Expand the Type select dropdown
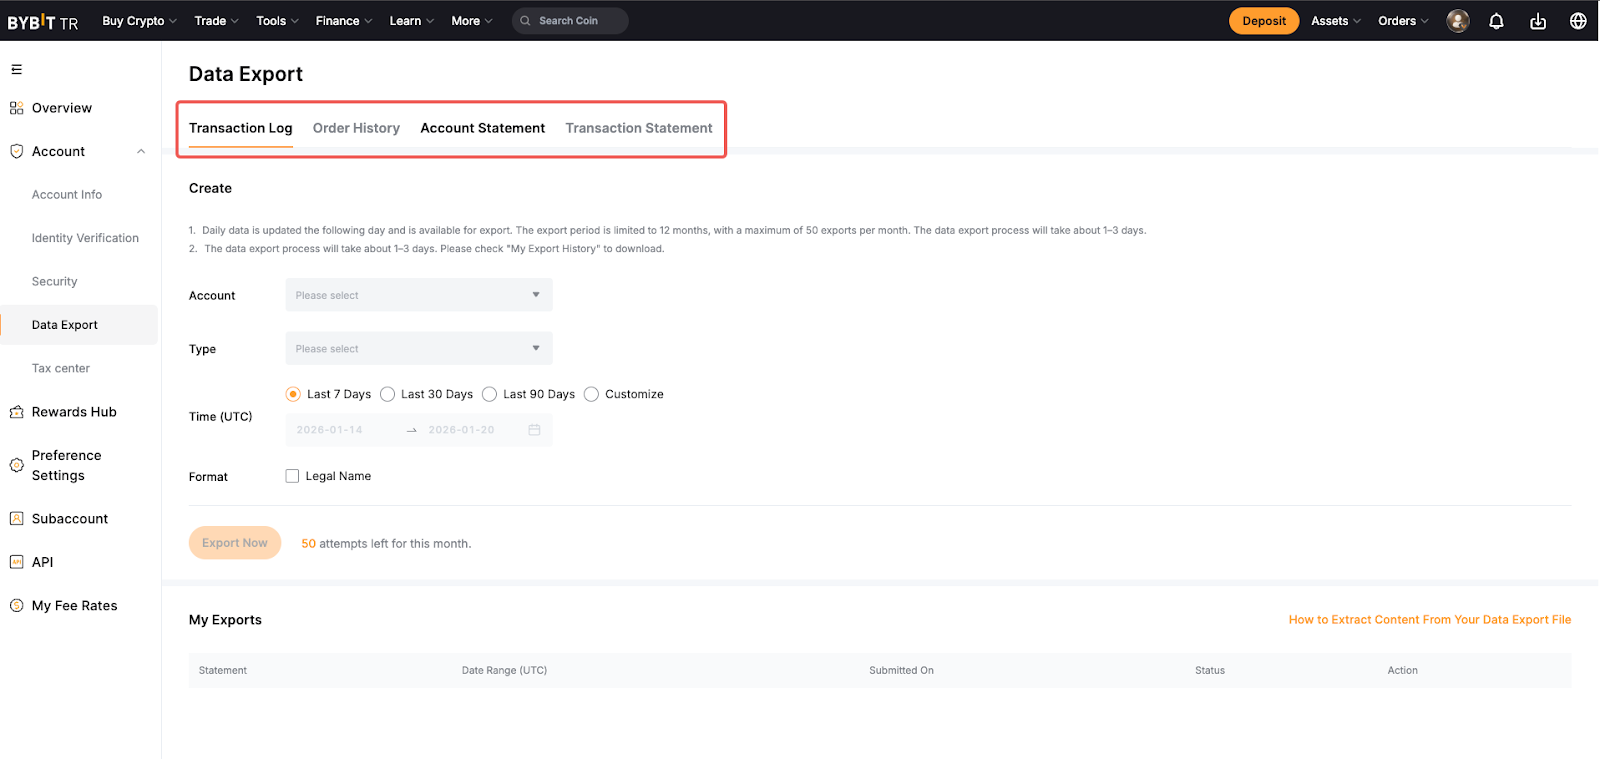Screen dimensions: 1600x759 [x=418, y=349]
